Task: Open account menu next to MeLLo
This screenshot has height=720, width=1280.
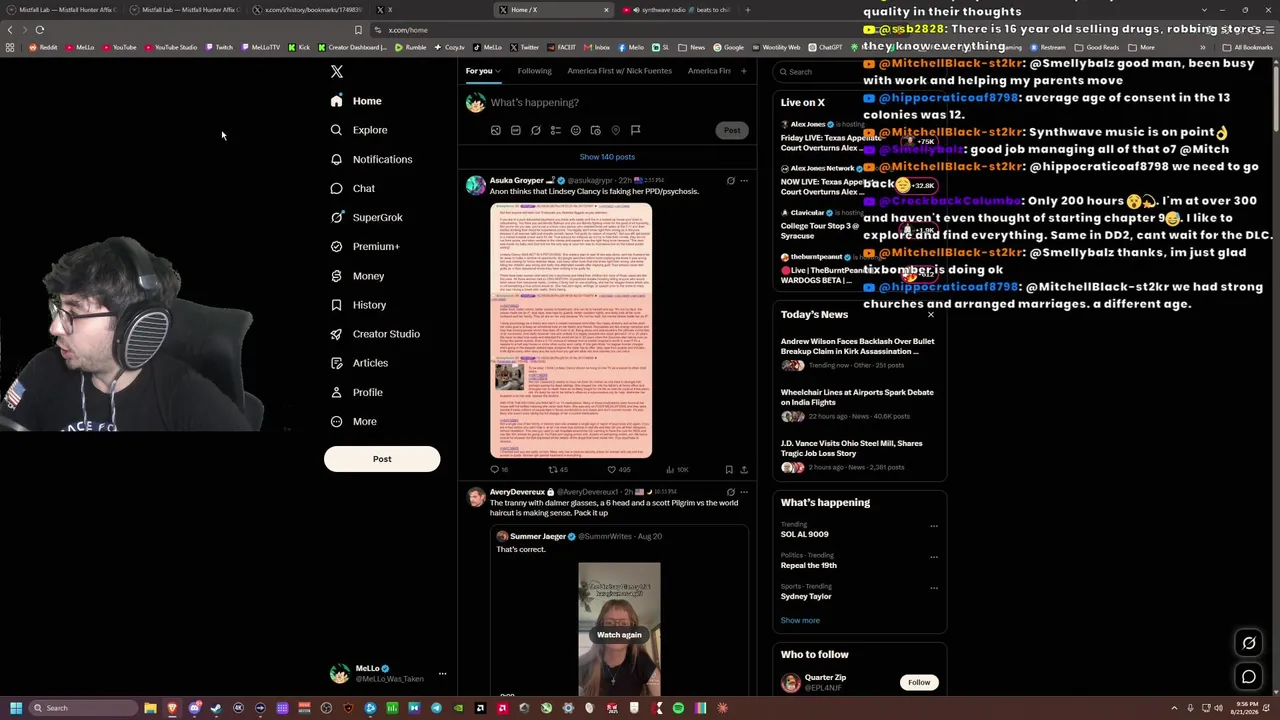Action: 442,673
